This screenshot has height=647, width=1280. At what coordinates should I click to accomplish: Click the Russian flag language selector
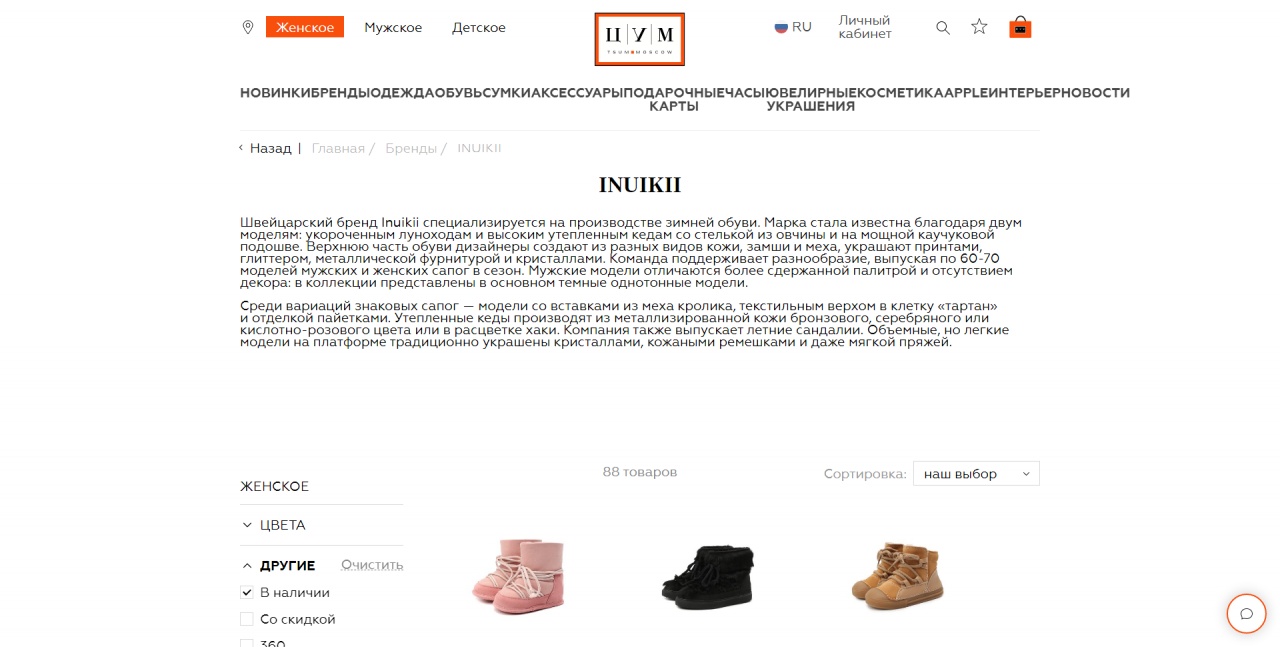pyautogui.click(x=793, y=27)
